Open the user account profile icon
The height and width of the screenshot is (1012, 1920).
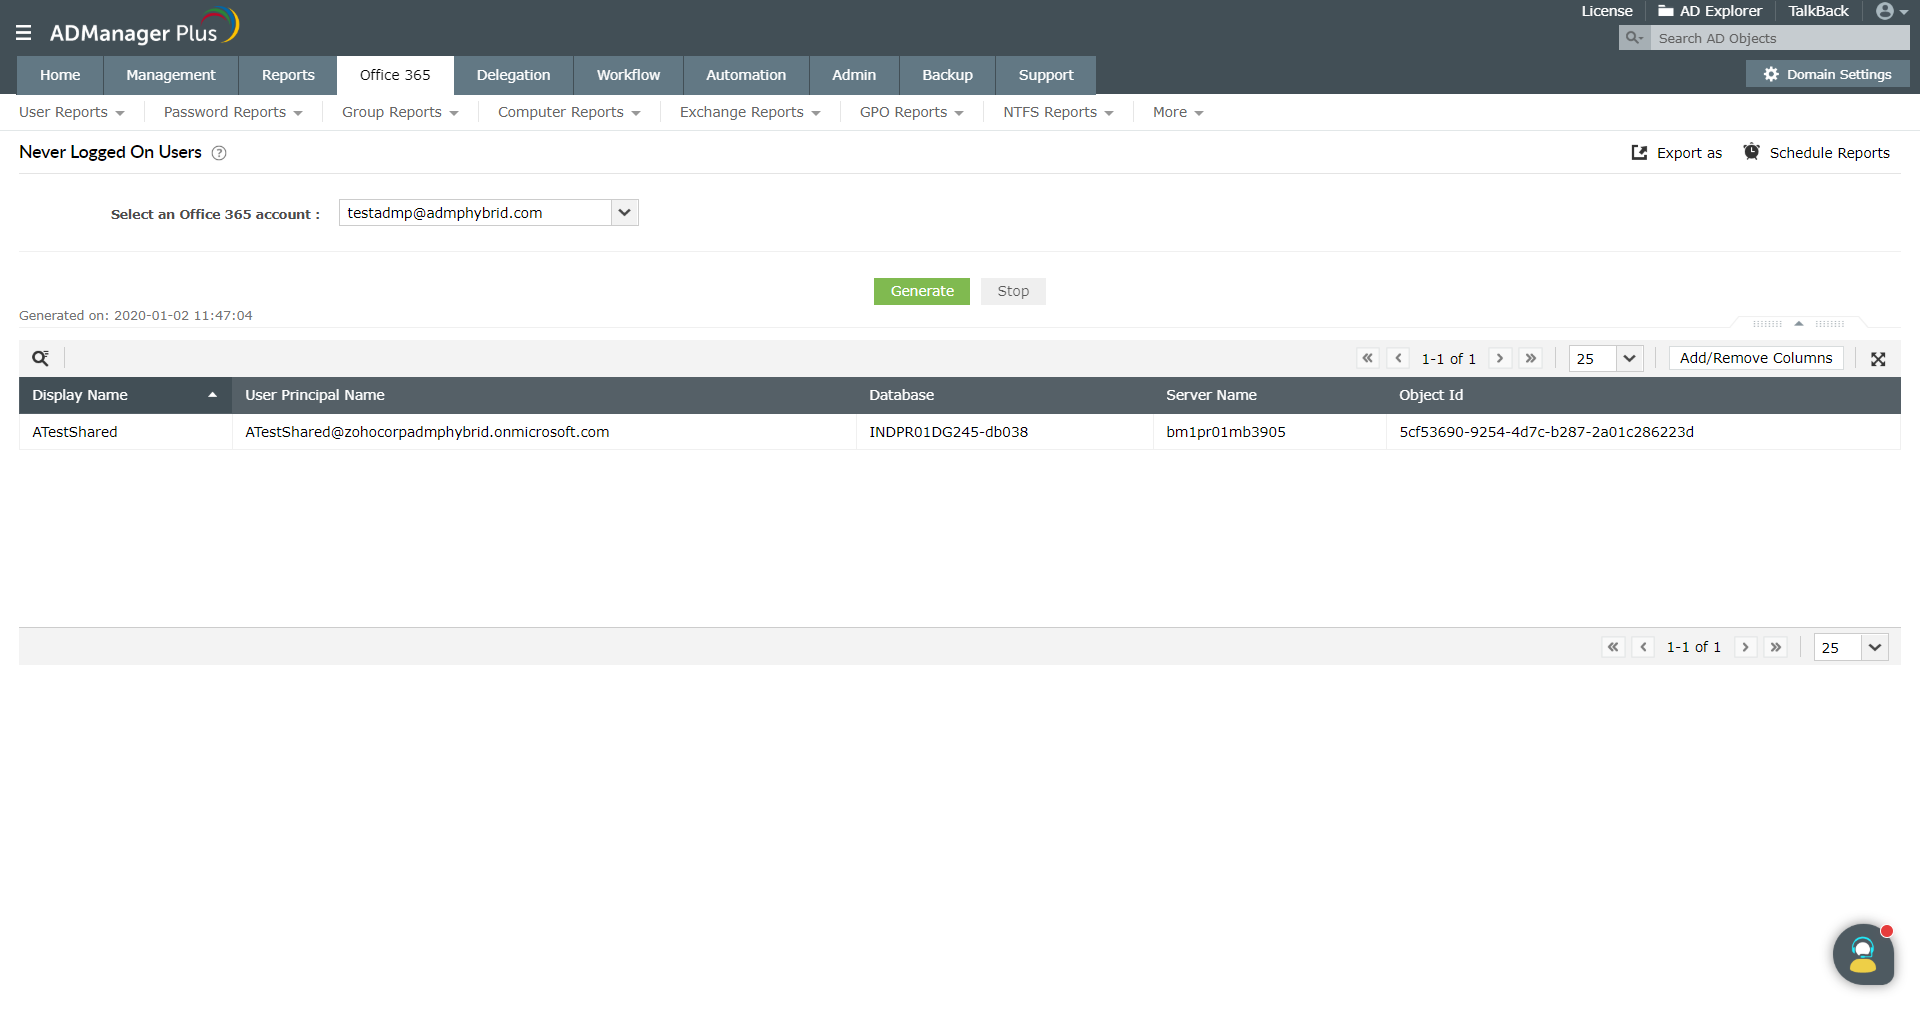(x=1885, y=11)
